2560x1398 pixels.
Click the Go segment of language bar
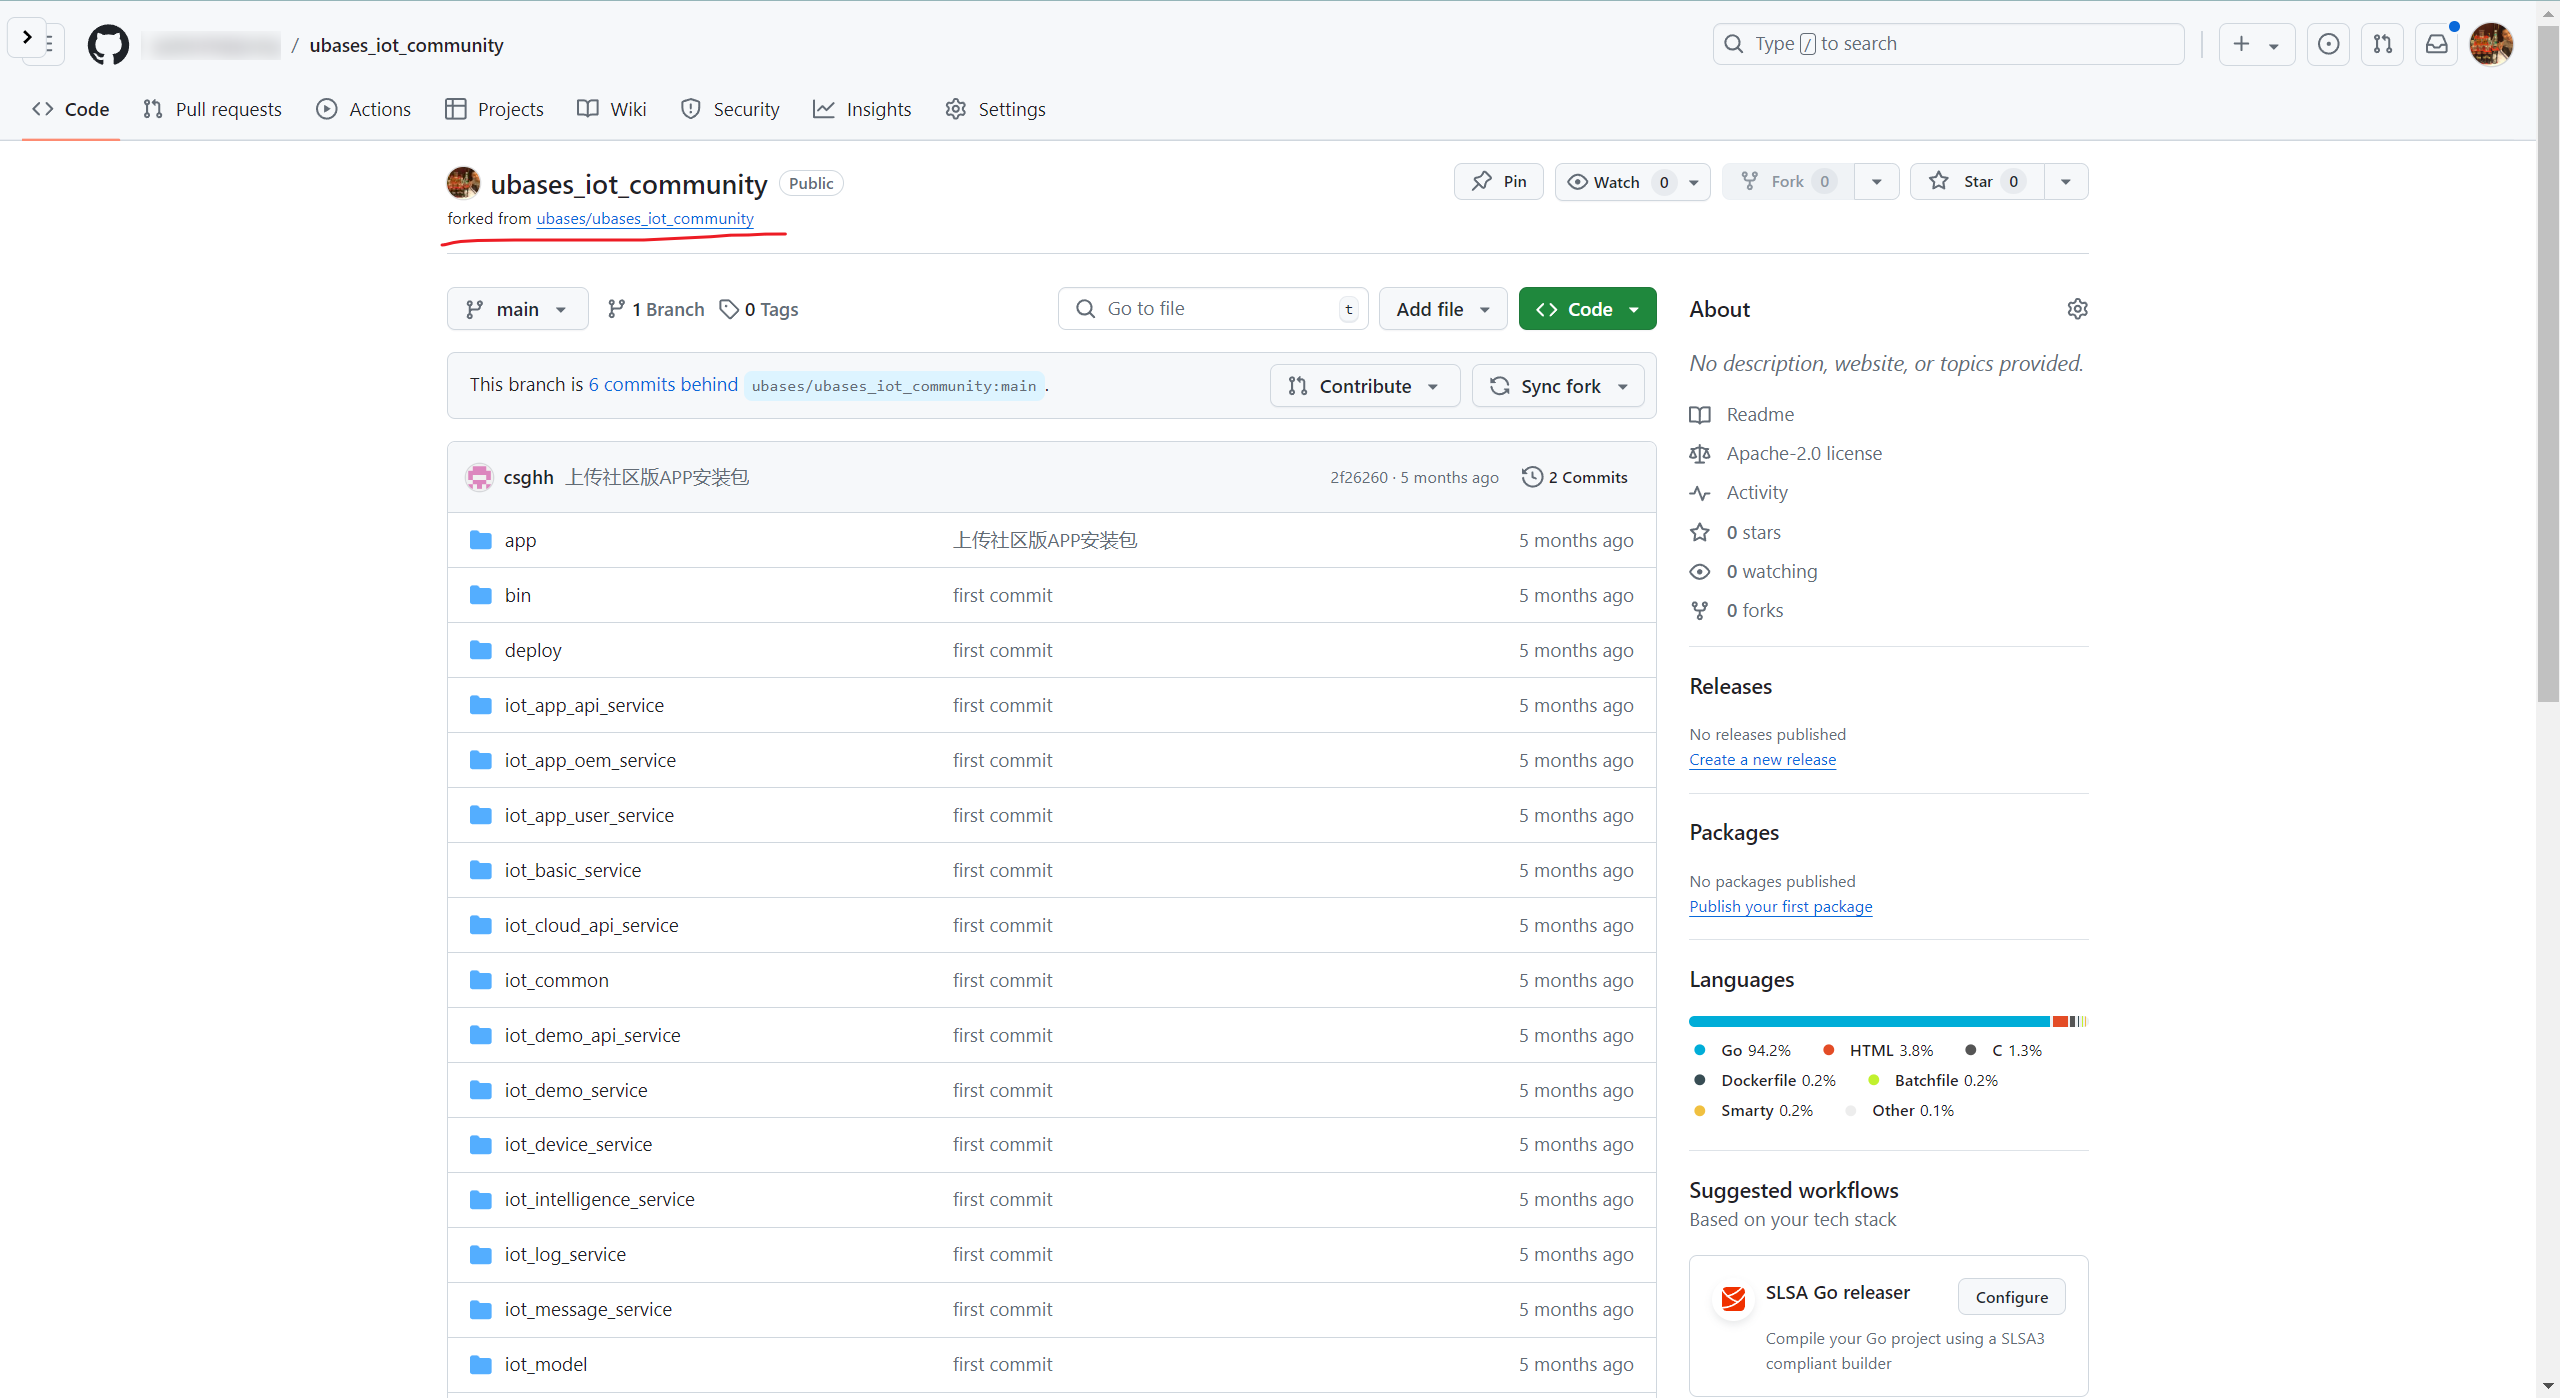[1869, 1021]
